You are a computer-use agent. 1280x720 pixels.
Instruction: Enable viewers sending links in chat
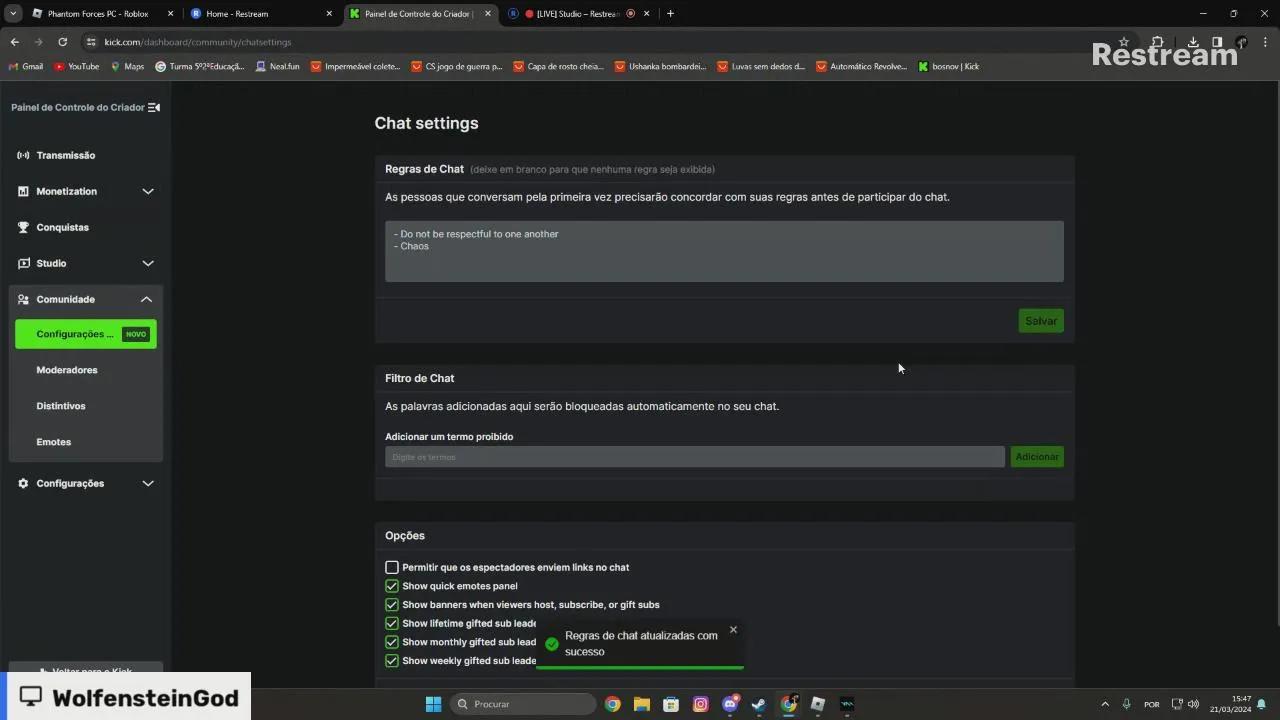click(x=392, y=567)
